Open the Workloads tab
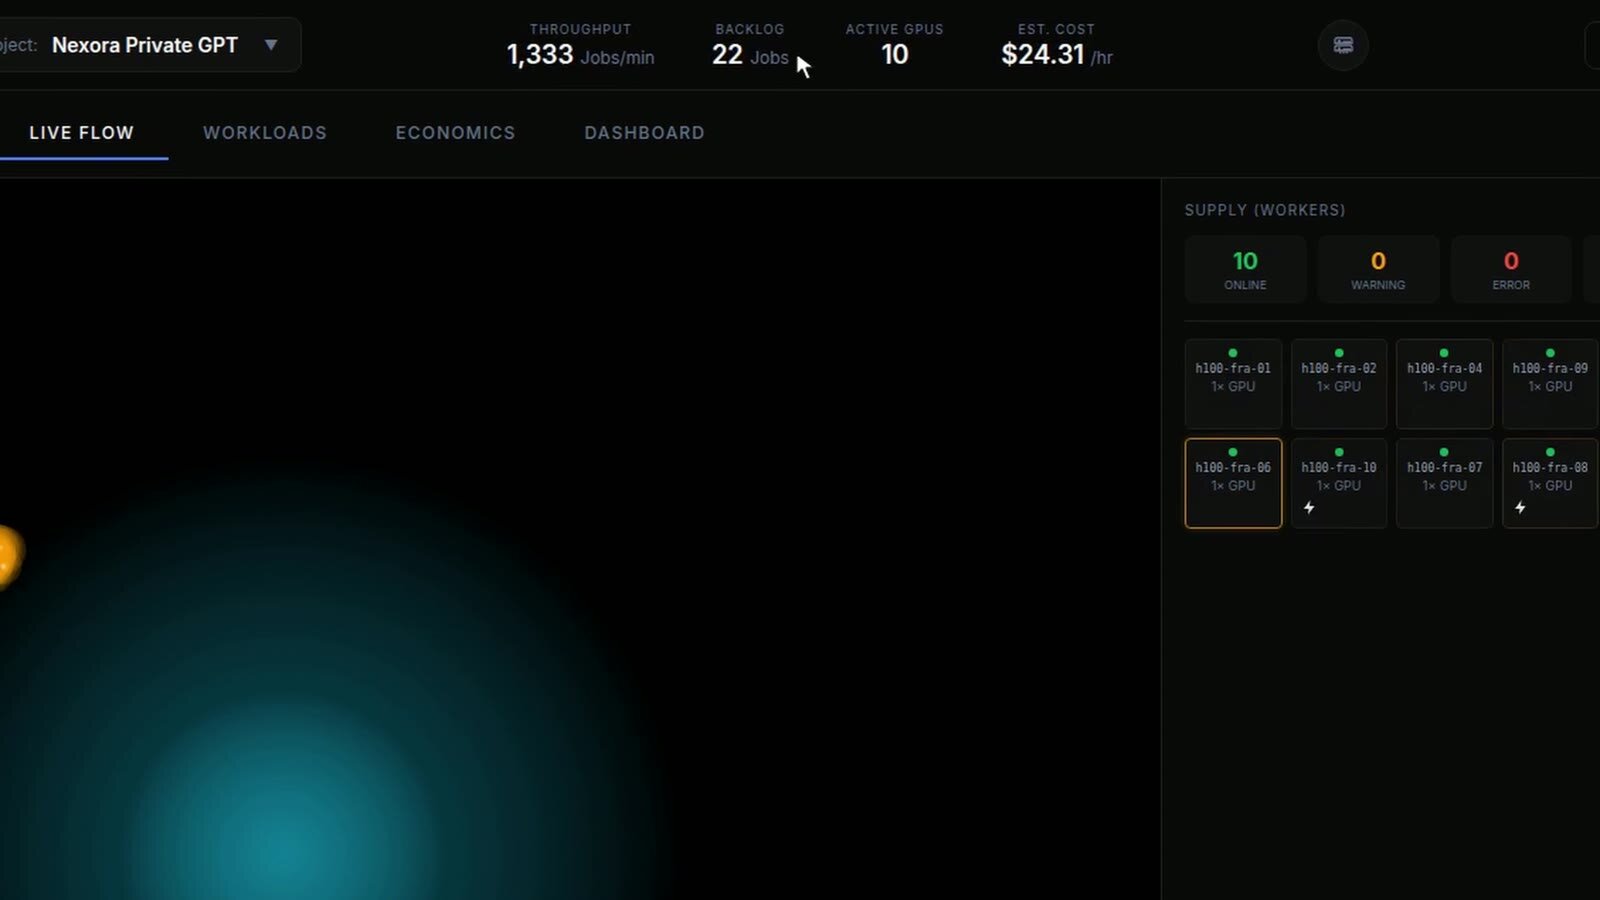 tap(265, 133)
